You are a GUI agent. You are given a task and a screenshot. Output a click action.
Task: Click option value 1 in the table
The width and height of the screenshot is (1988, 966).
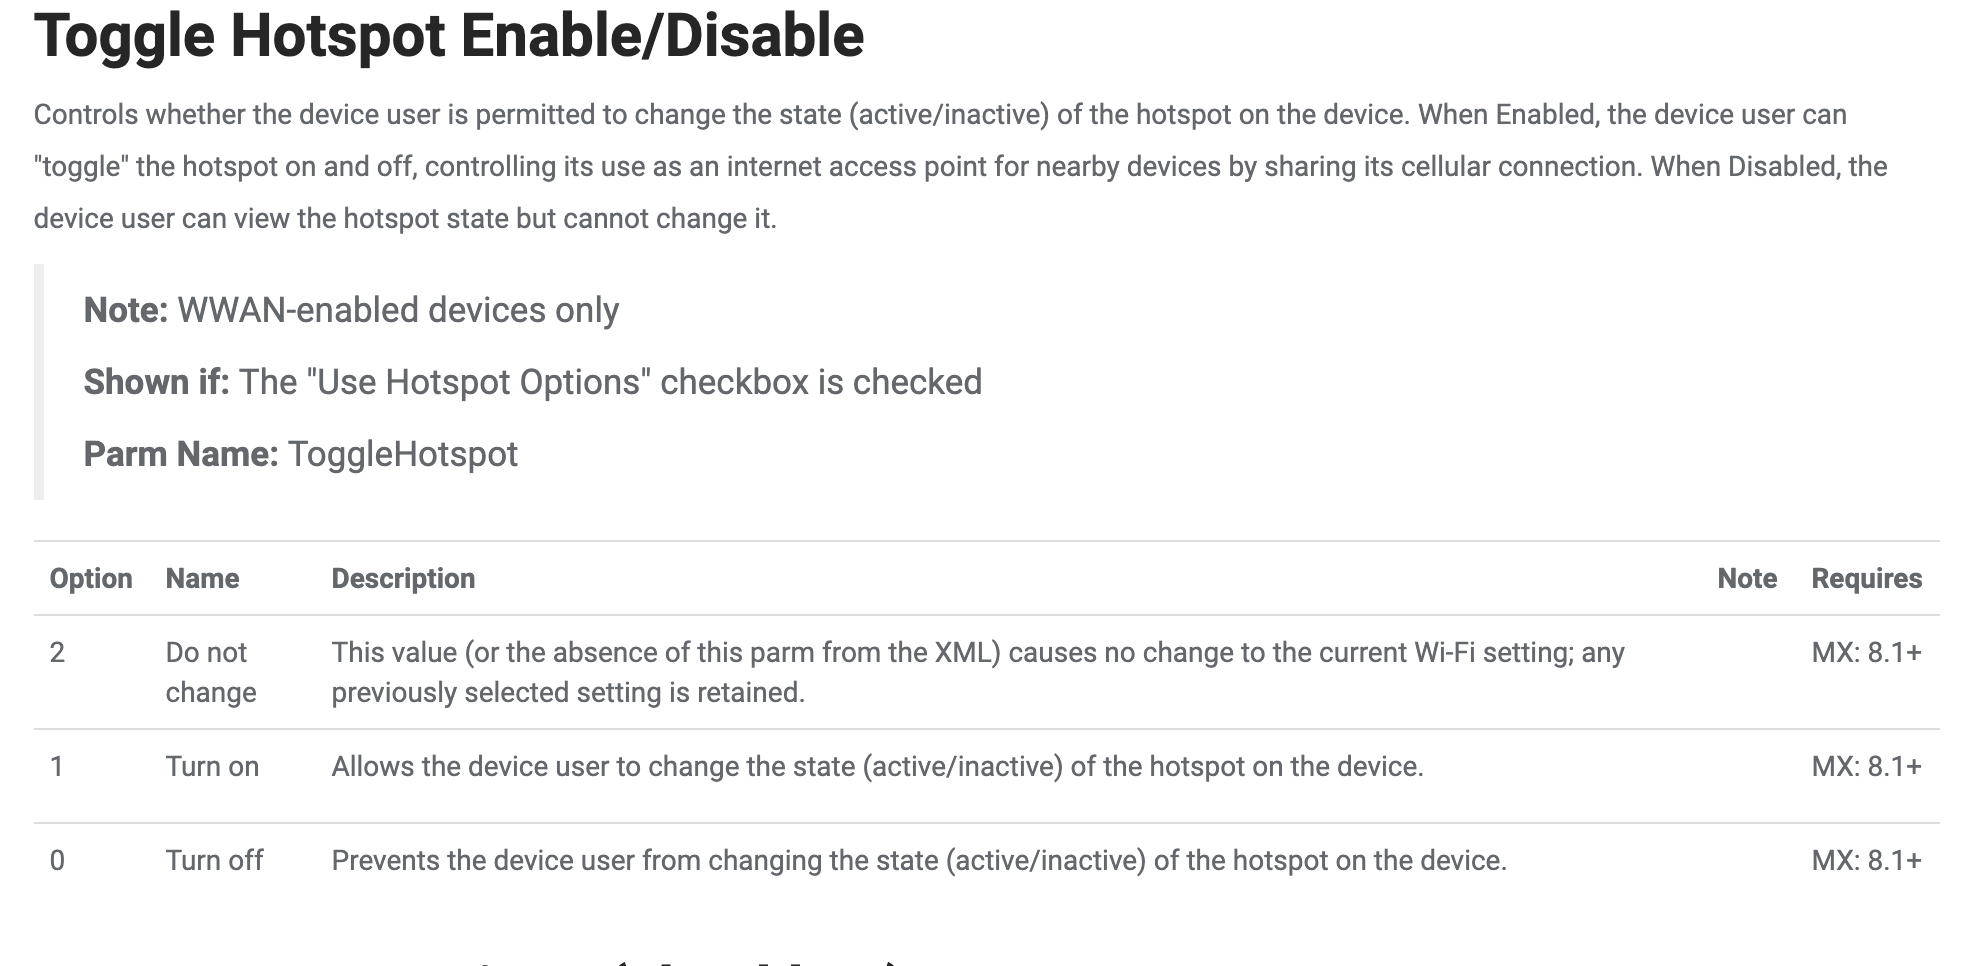point(57,766)
